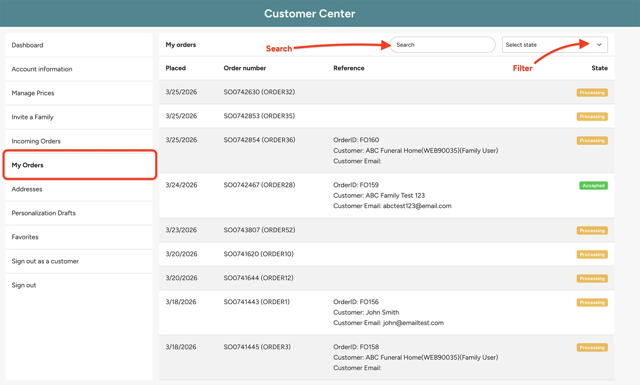Open order SO0741445 (ORDER3)
Image resolution: width=640 pixels, height=385 pixels.
click(257, 347)
